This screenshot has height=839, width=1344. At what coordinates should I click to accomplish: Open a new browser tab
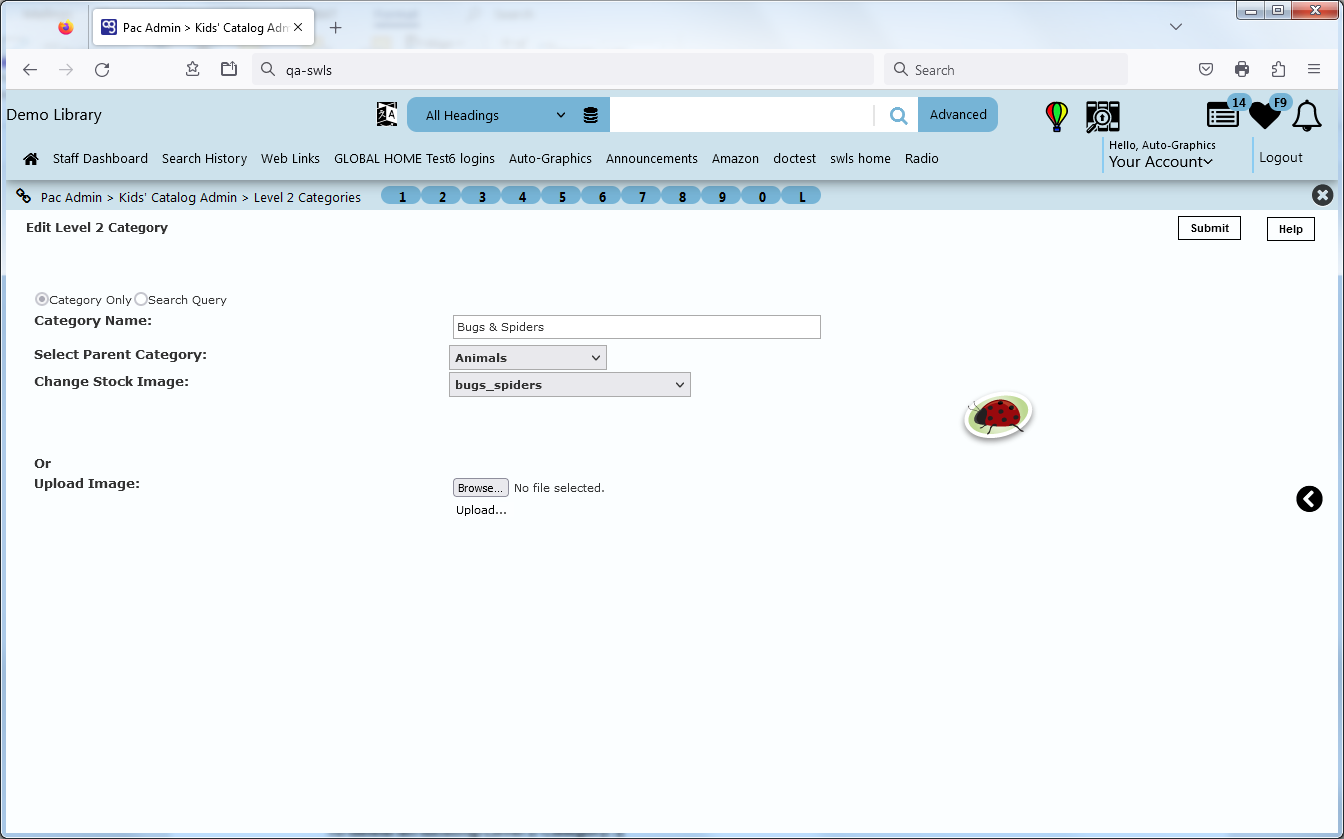point(336,28)
